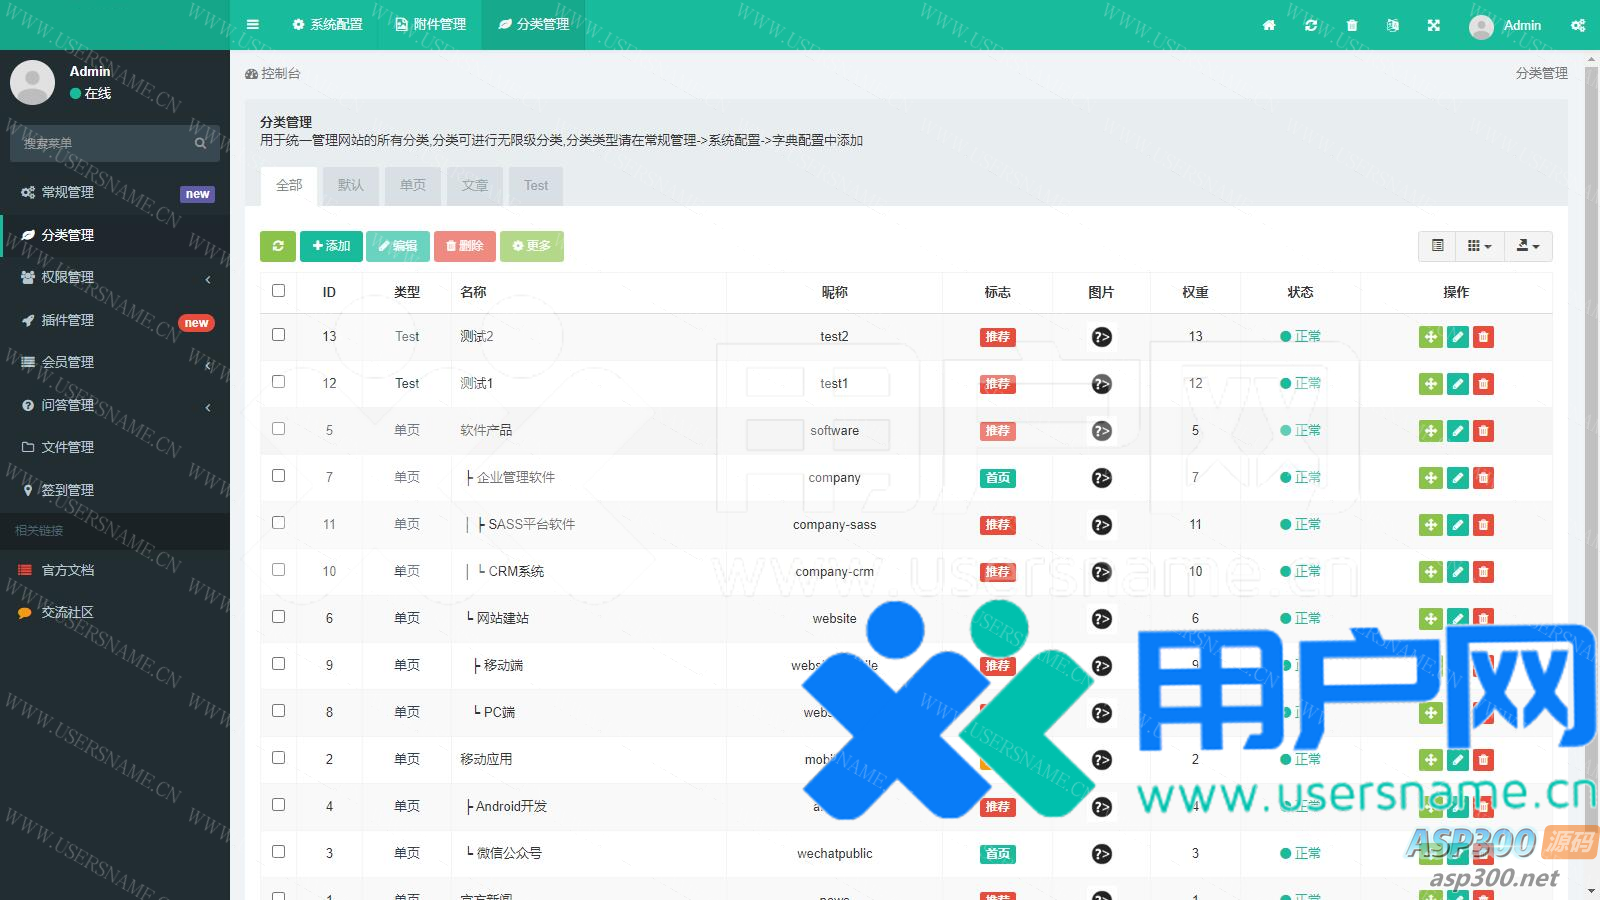The image size is (1600, 900).
Task: Click the delete icon in company-crm row
Action: coord(1483,572)
